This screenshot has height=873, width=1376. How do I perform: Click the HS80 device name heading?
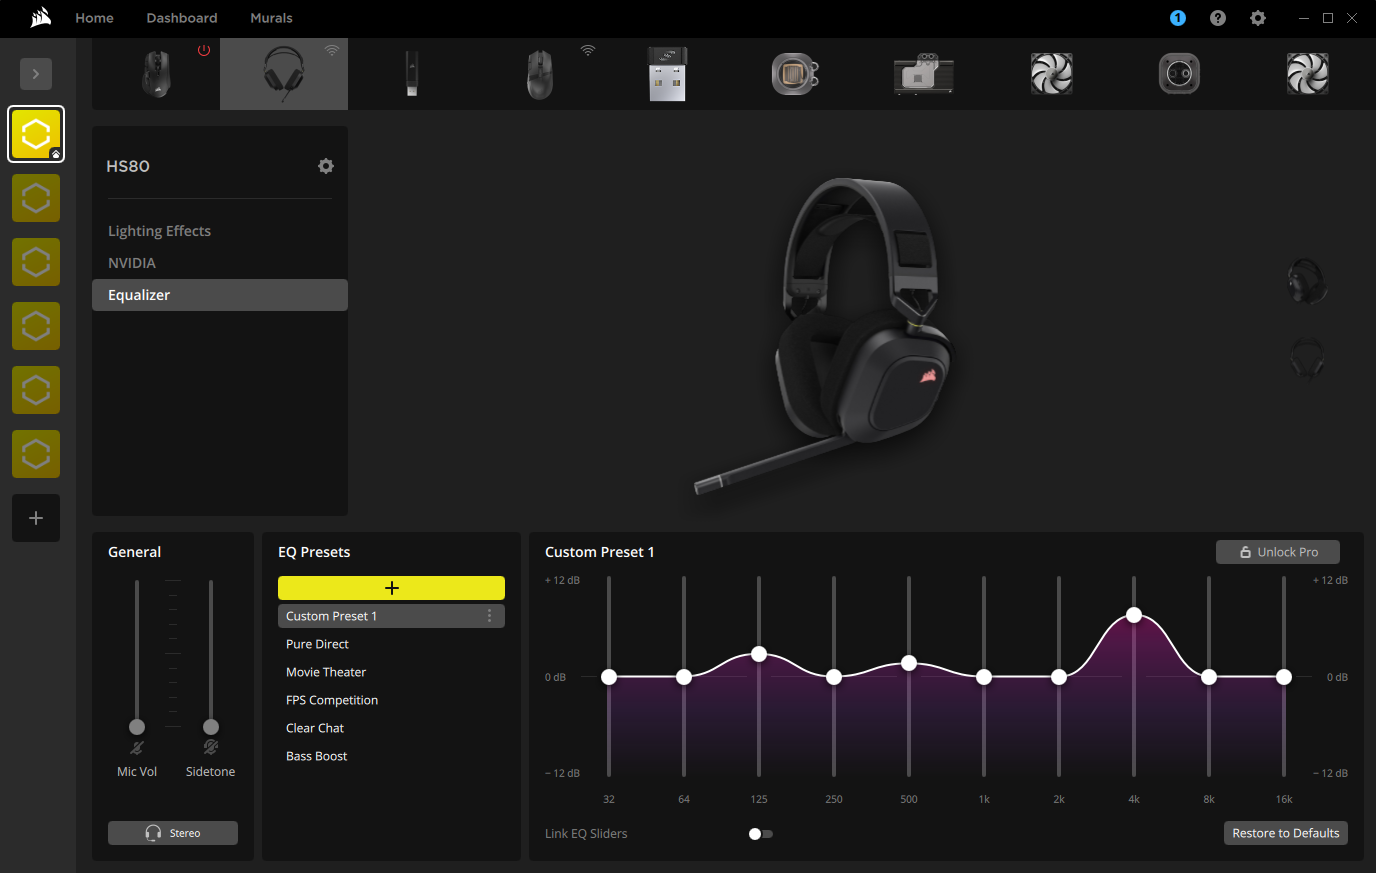point(128,166)
